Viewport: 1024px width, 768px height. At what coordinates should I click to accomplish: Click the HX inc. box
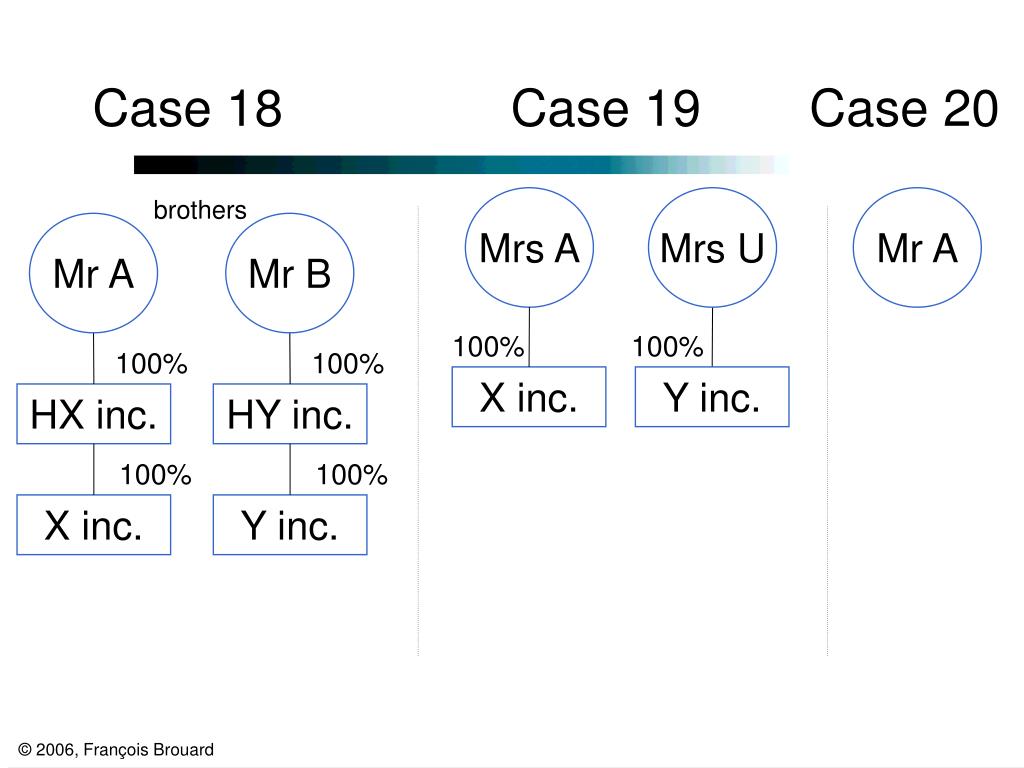pos(93,414)
